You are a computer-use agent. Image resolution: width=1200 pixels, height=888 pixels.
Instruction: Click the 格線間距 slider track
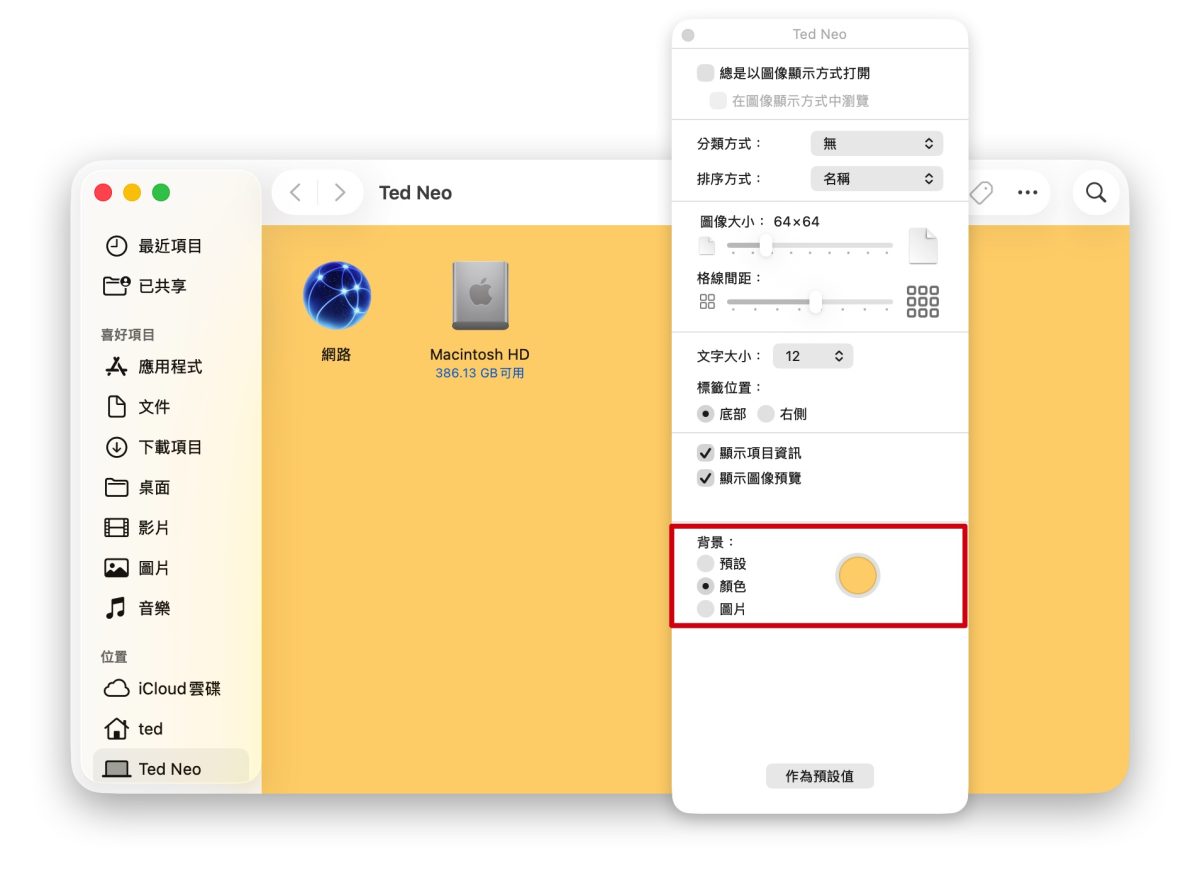[x=810, y=301]
